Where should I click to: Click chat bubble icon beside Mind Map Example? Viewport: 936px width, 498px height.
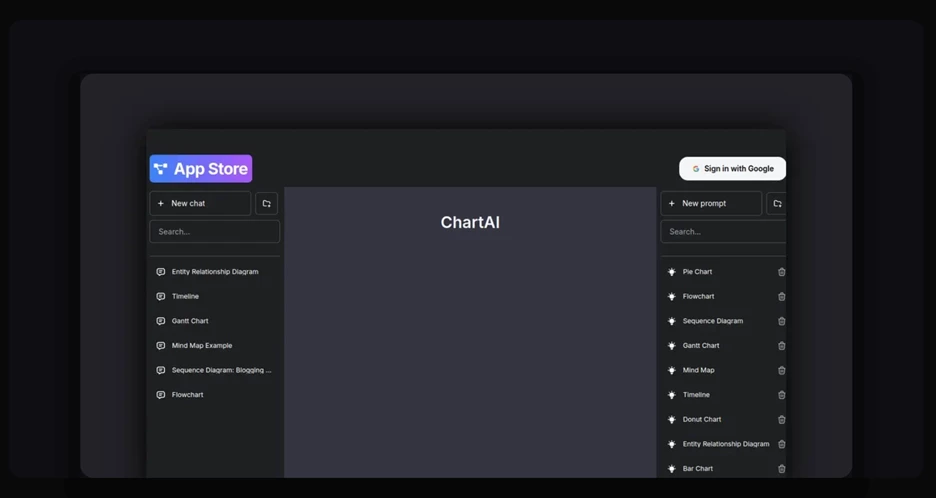(x=161, y=346)
